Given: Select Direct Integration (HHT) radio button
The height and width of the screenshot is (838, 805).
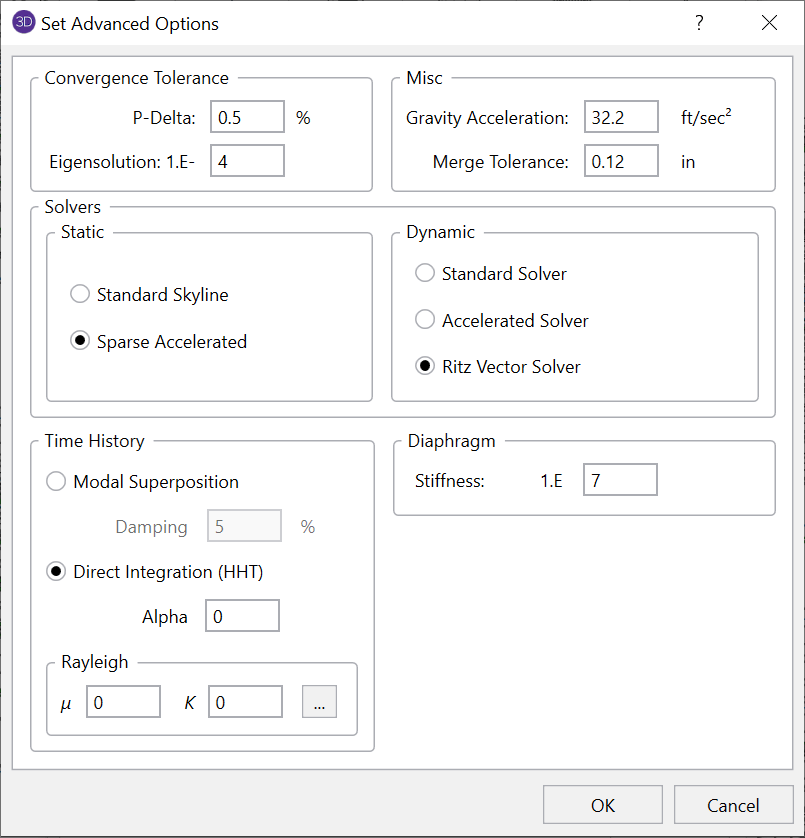Looking at the screenshot, I should point(57,572).
